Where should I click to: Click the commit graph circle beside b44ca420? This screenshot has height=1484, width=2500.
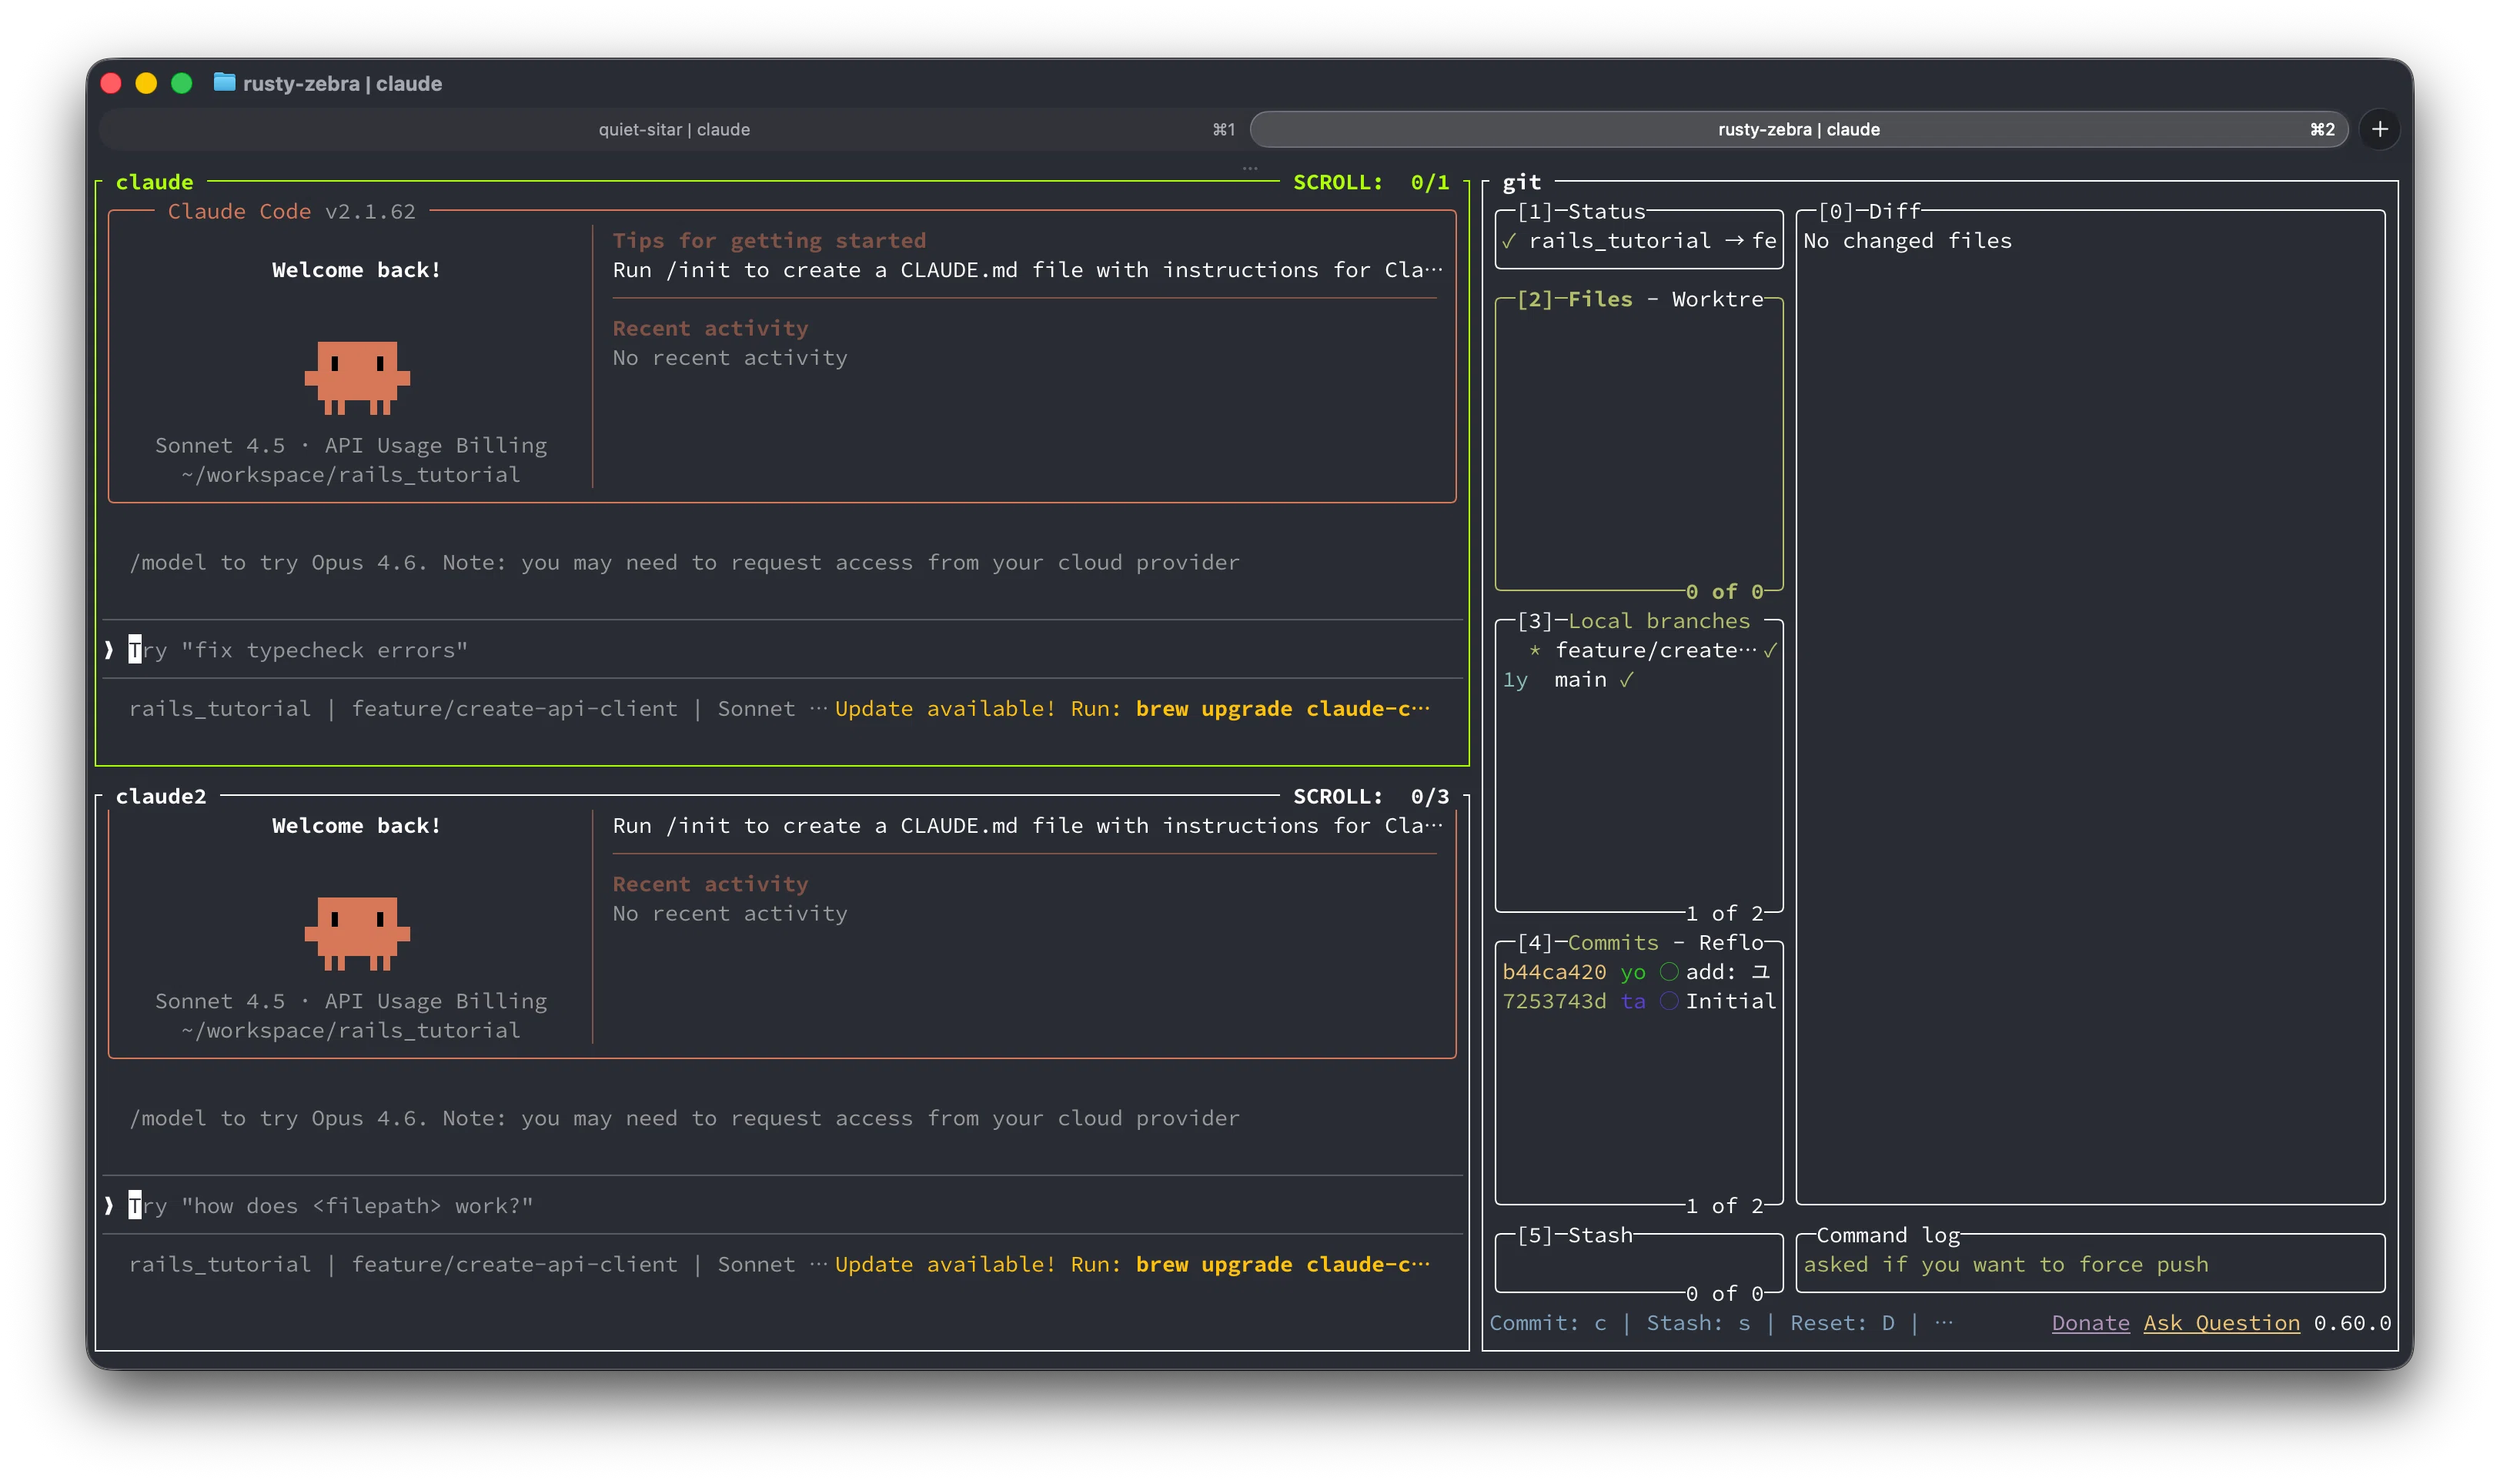coord(1668,972)
